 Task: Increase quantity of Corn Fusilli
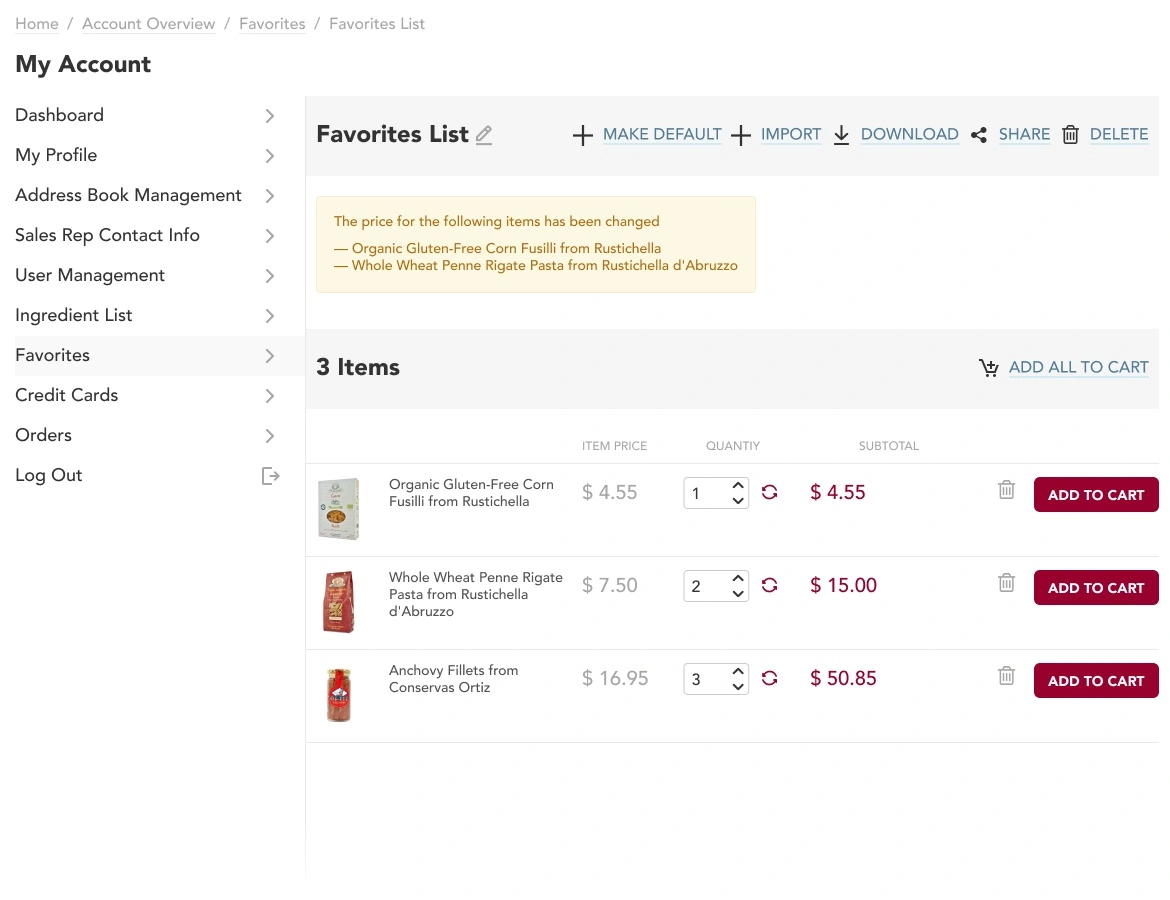pos(738,485)
